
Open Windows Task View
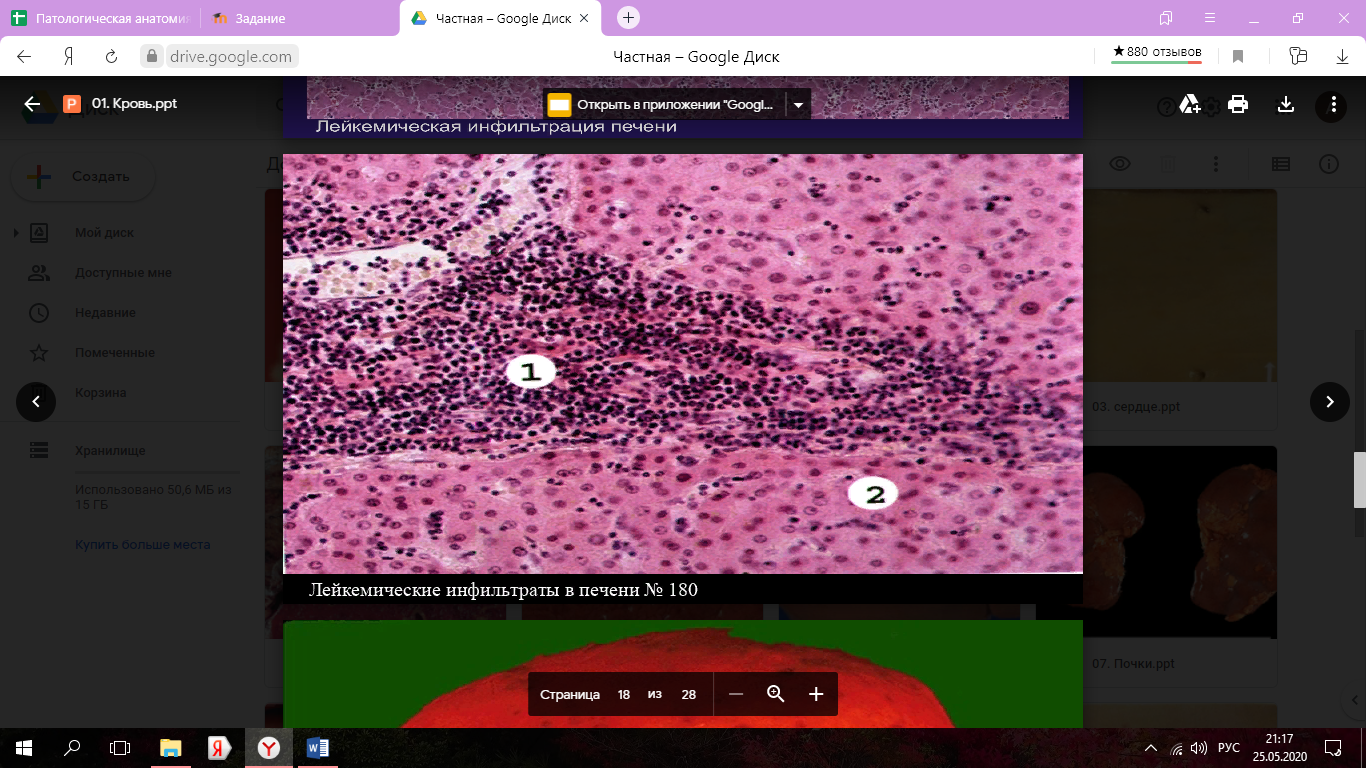(120, 747)
